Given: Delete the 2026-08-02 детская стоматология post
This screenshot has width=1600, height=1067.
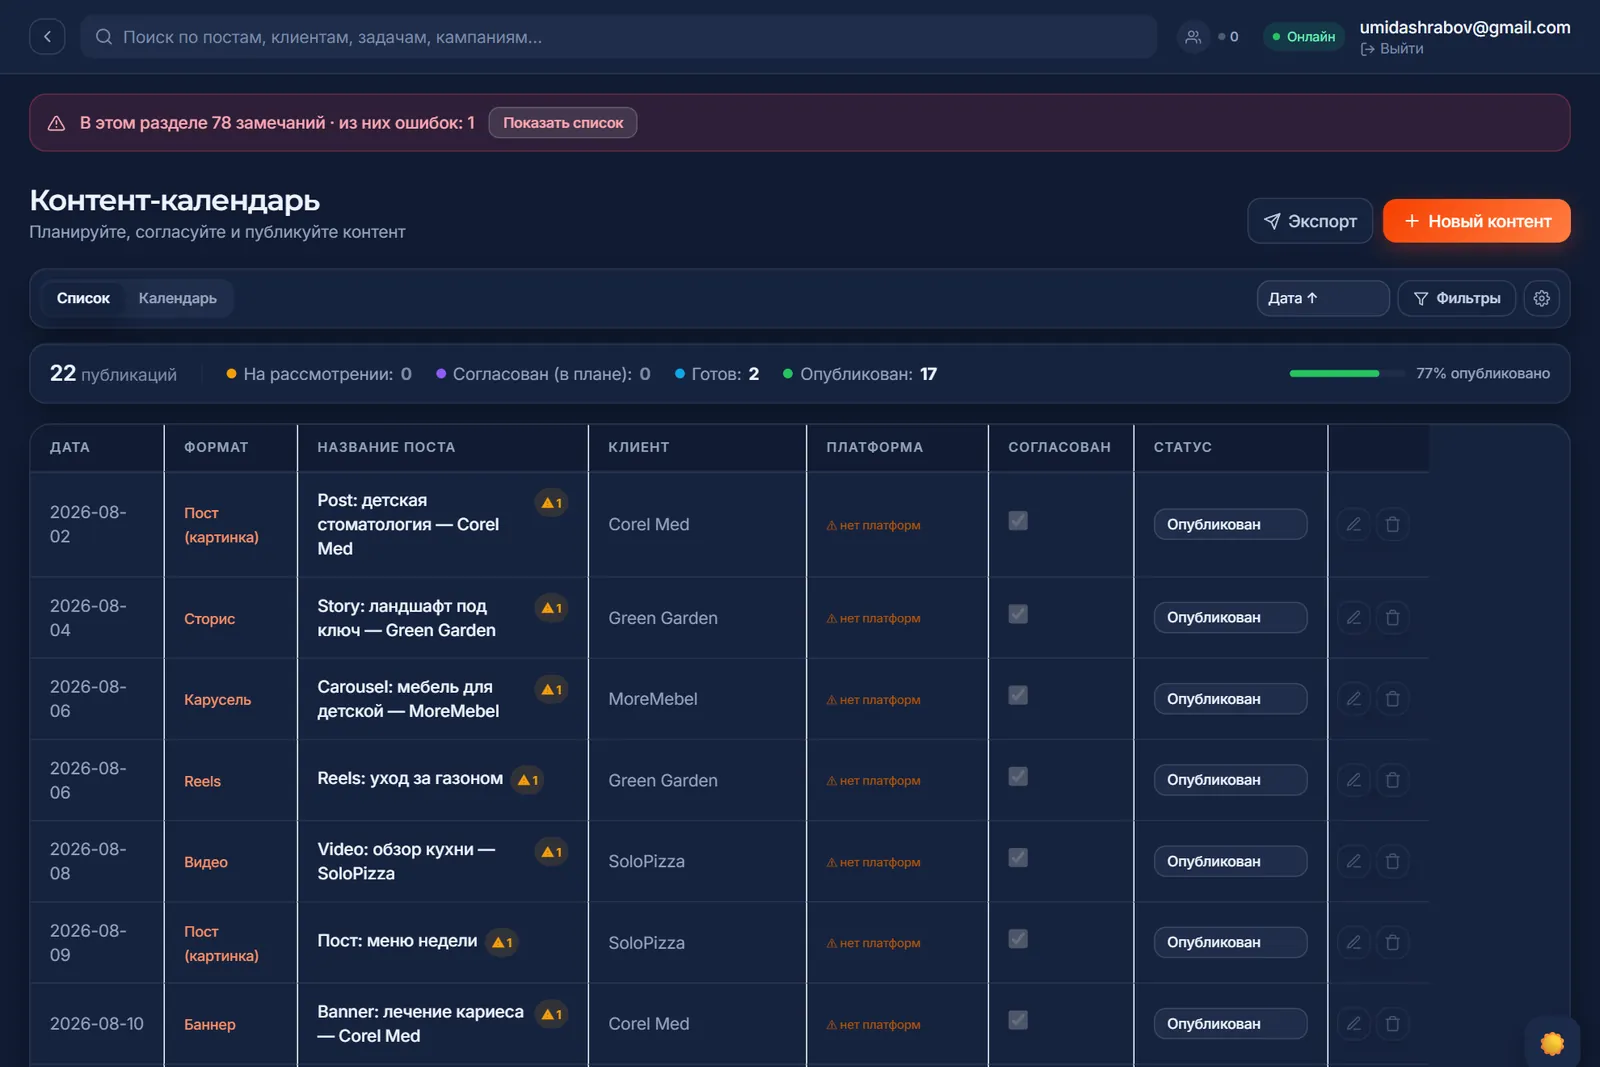Looking at the screenshot, I should click(x=1393, y=524).
